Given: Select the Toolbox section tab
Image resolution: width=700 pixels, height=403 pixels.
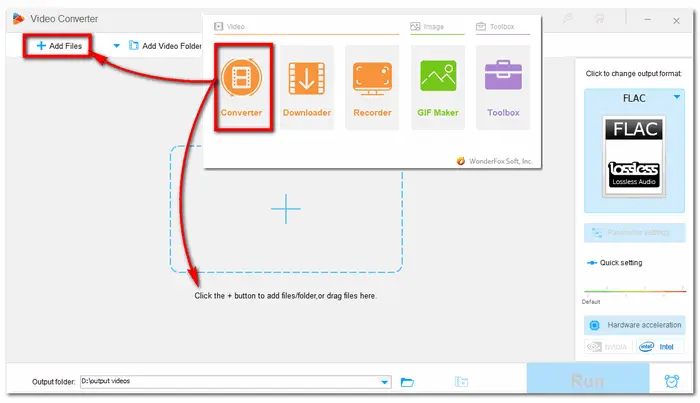Looking at the screenshot, I should [495, 27].
